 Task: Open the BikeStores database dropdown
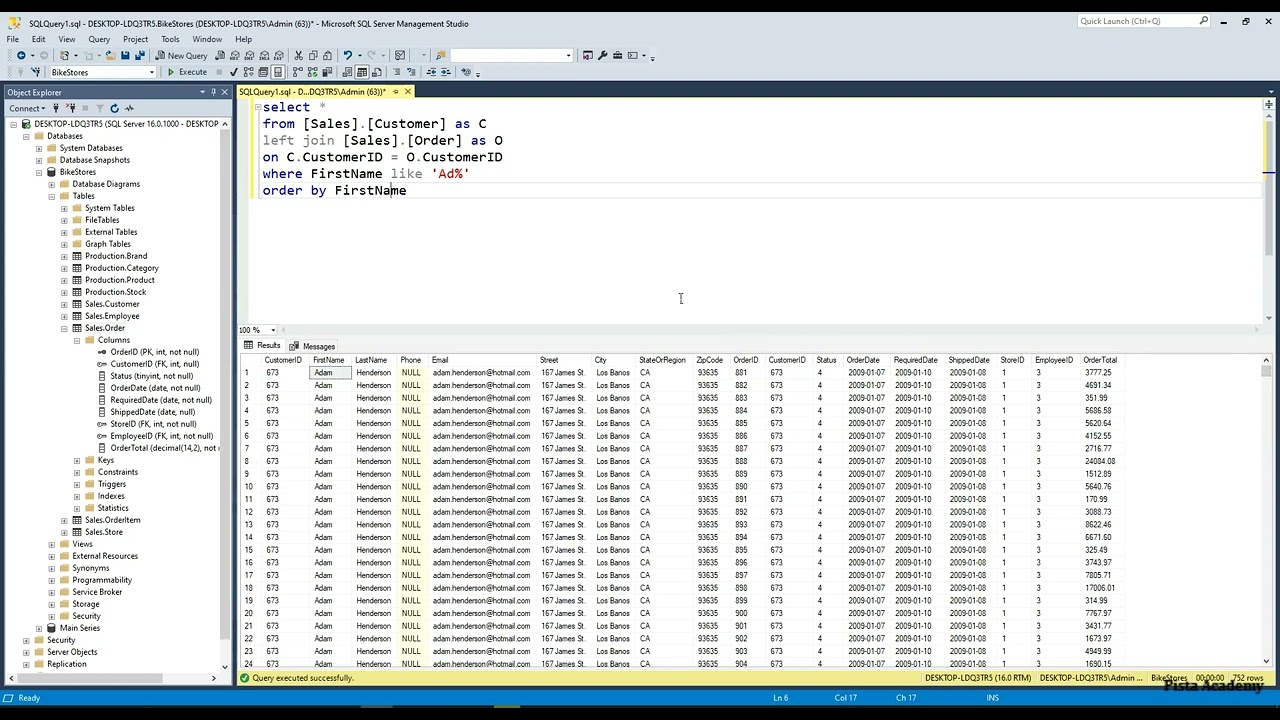coord(152,72)
